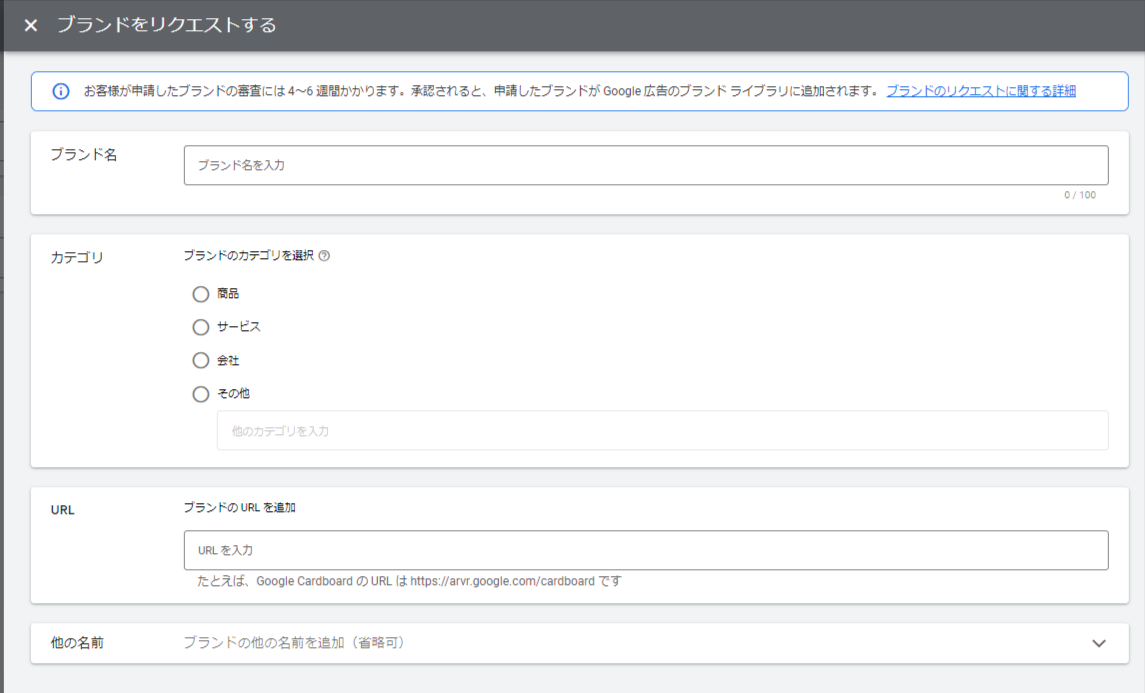Focus the URL を入力 text box
Viewport: 1145px width, 693px height.
[x=645, y=550]
